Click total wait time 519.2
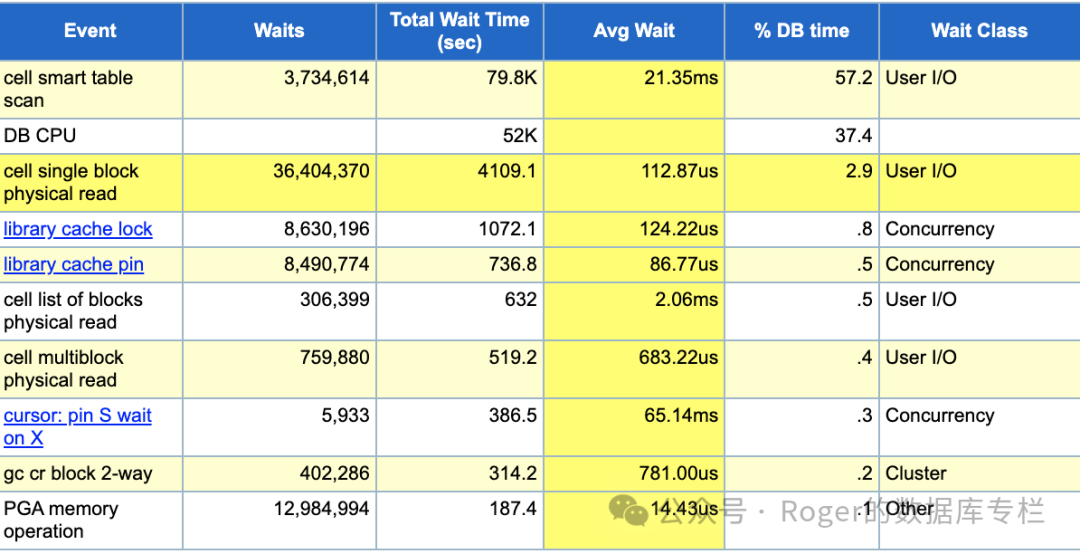 pos(512,358)
